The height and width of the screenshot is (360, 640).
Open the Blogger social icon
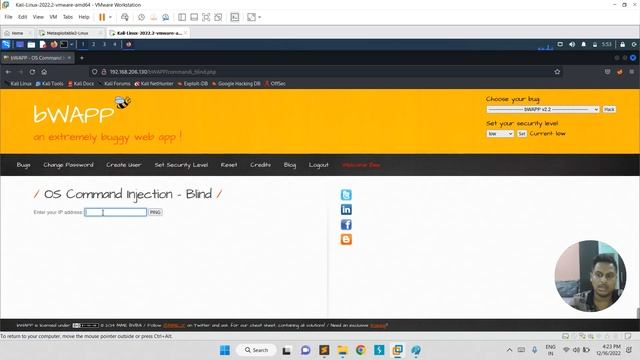pos(346,239)
